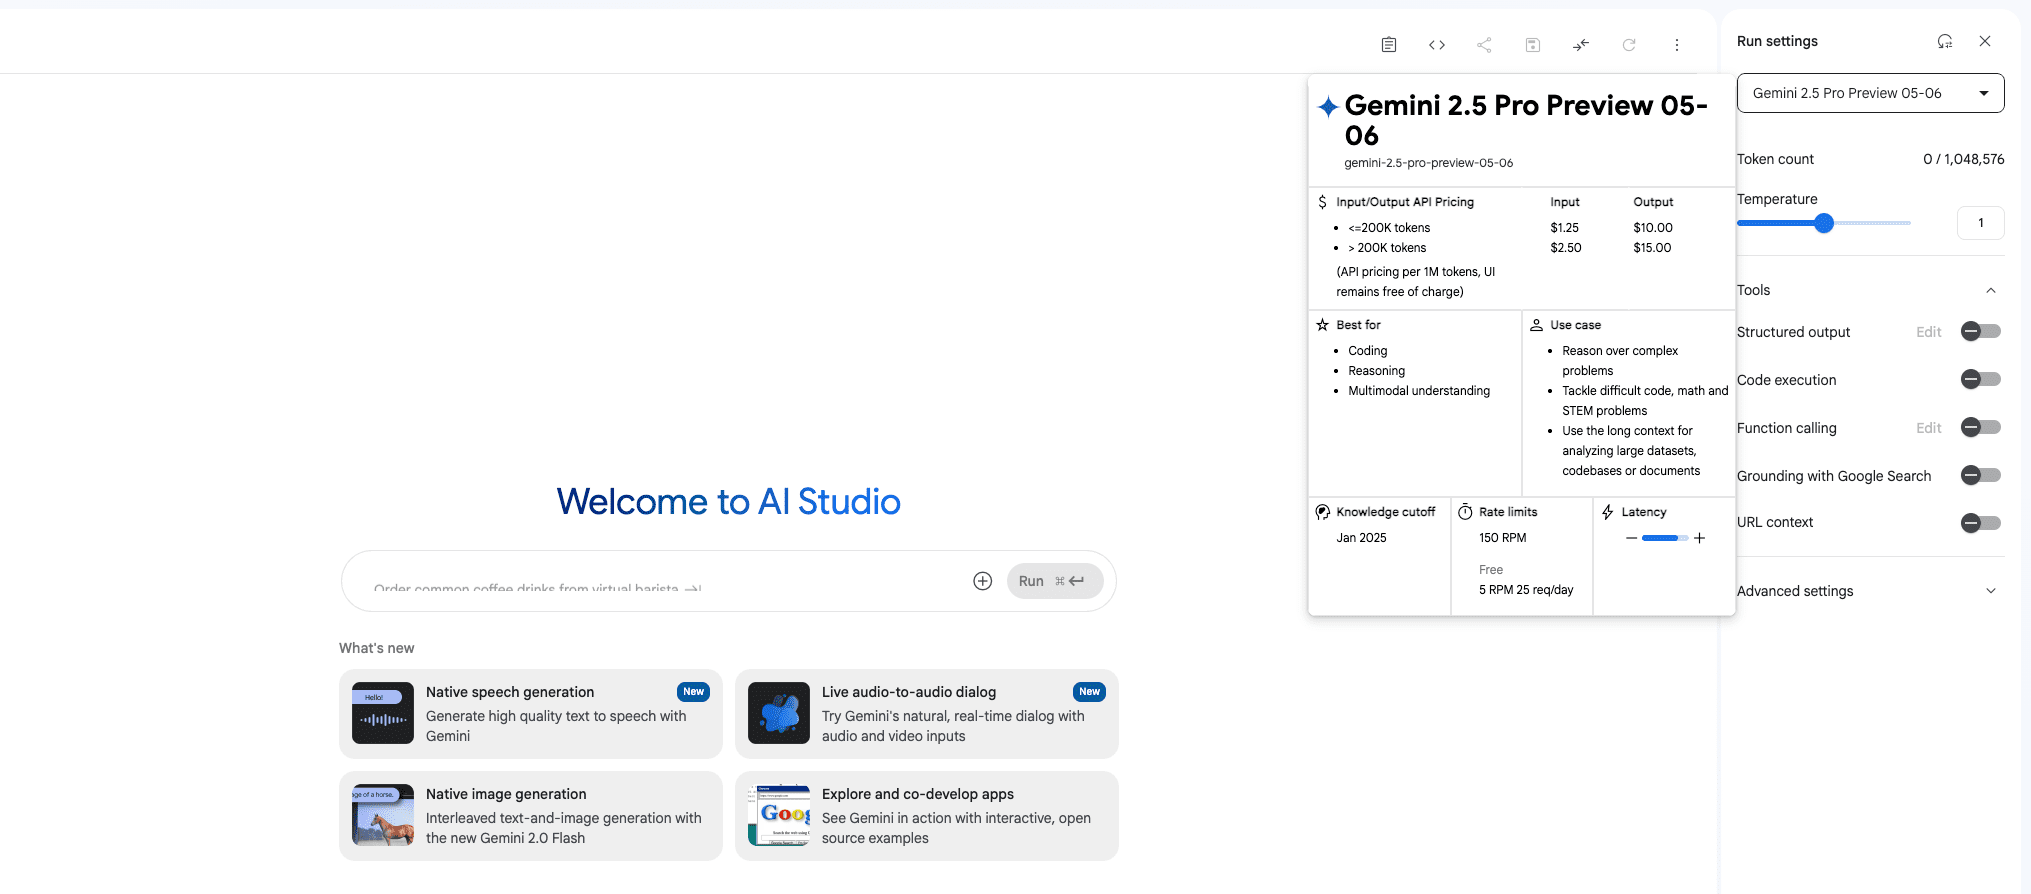Open the Live audio-to-audio dialog card title
Screen dimensions: 2031x894
tap(909, 692)
